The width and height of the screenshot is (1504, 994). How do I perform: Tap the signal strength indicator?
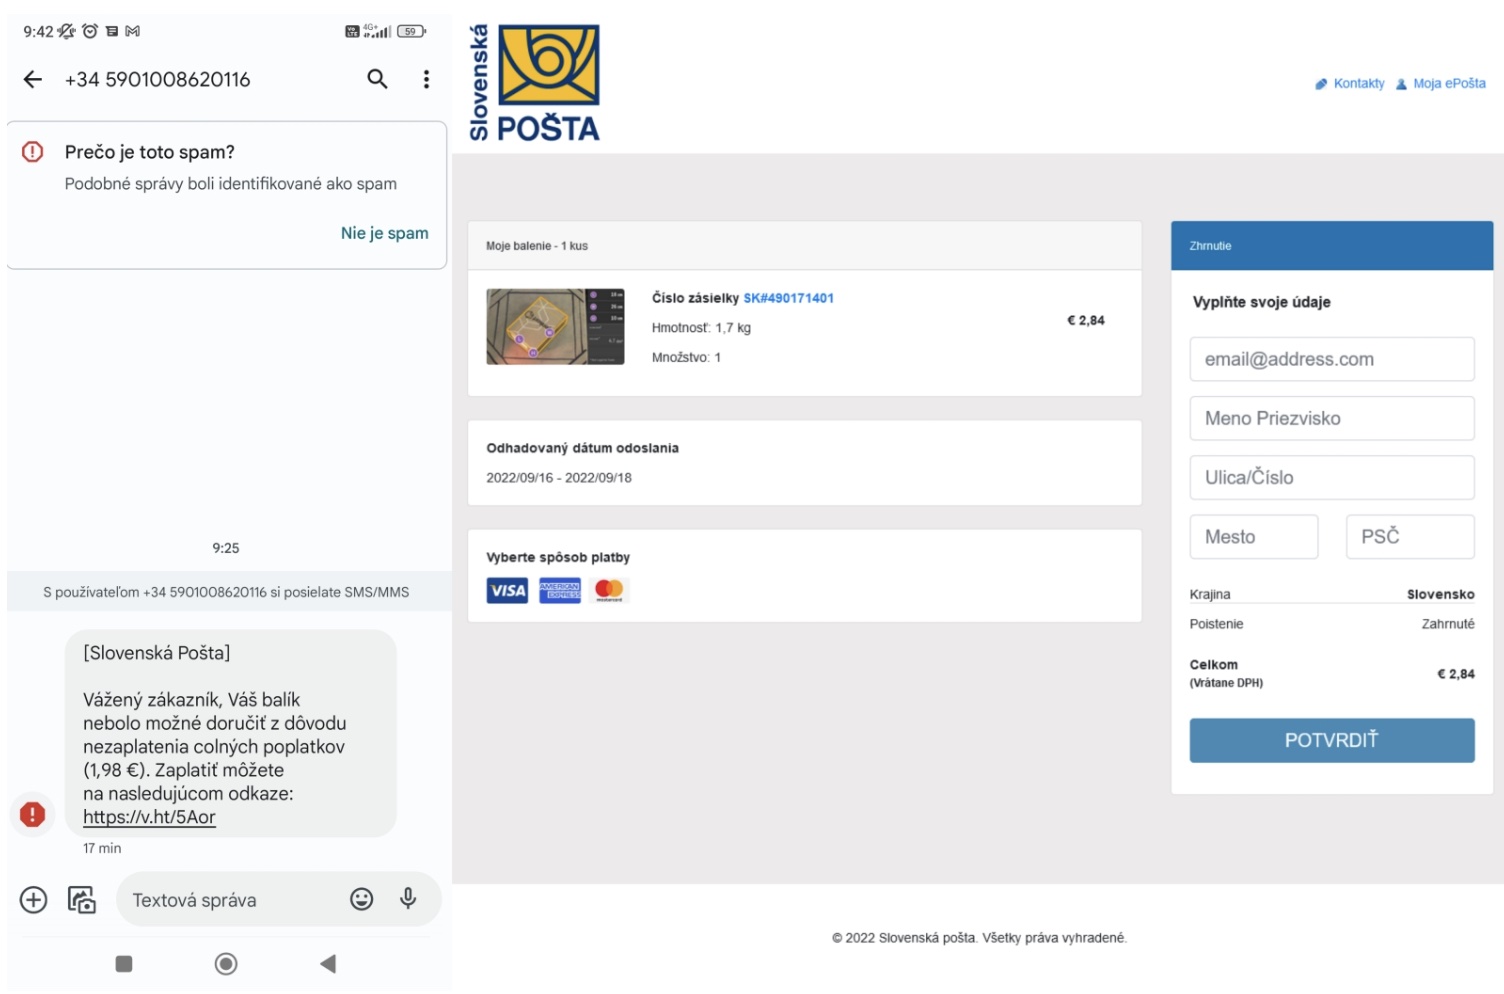[x=377, y=31]
